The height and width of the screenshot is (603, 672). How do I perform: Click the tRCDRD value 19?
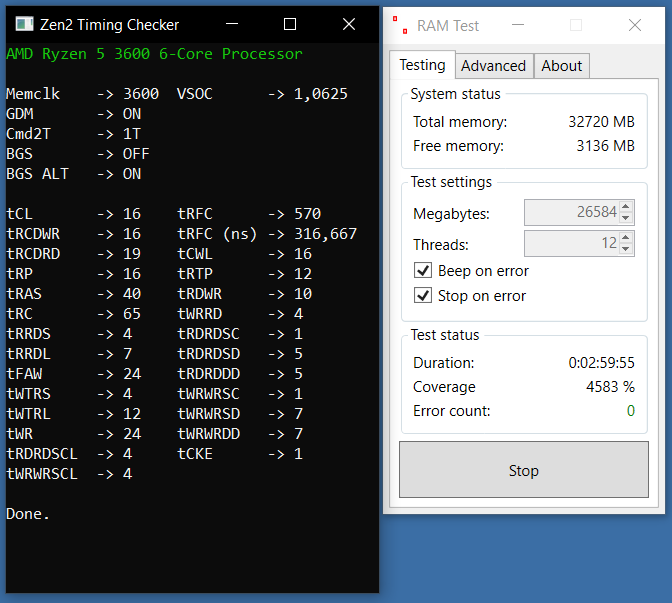pyautogui.click(x=132, y=254)
